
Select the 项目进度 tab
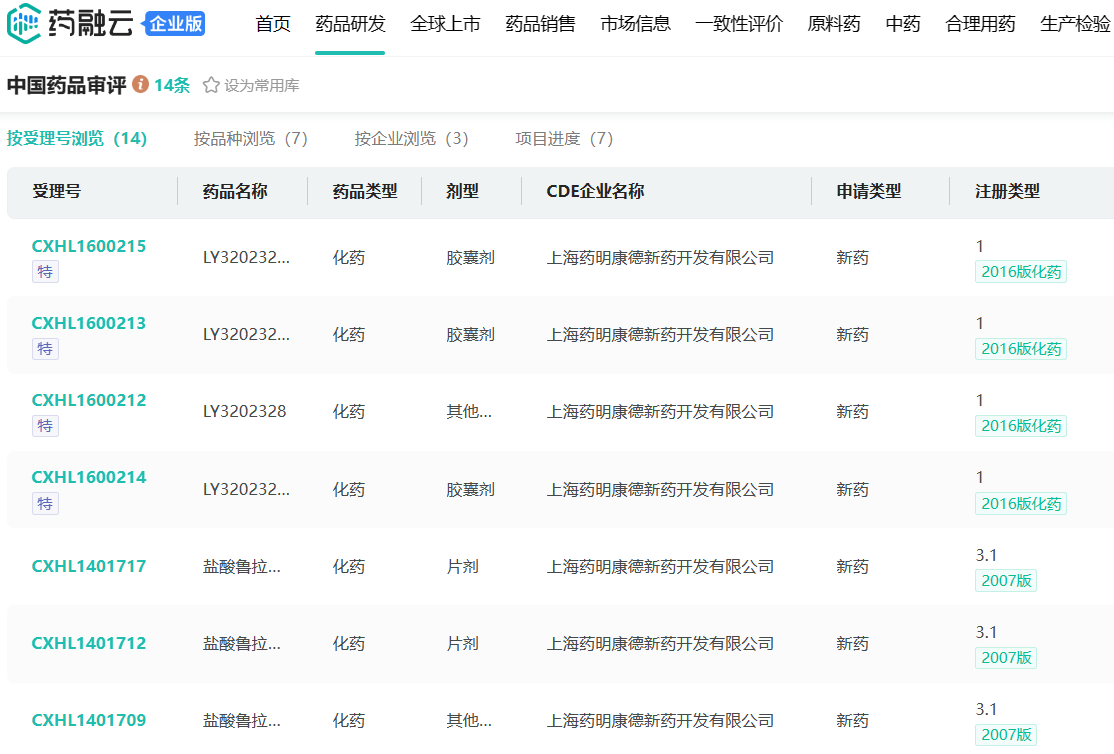(564, 139)
